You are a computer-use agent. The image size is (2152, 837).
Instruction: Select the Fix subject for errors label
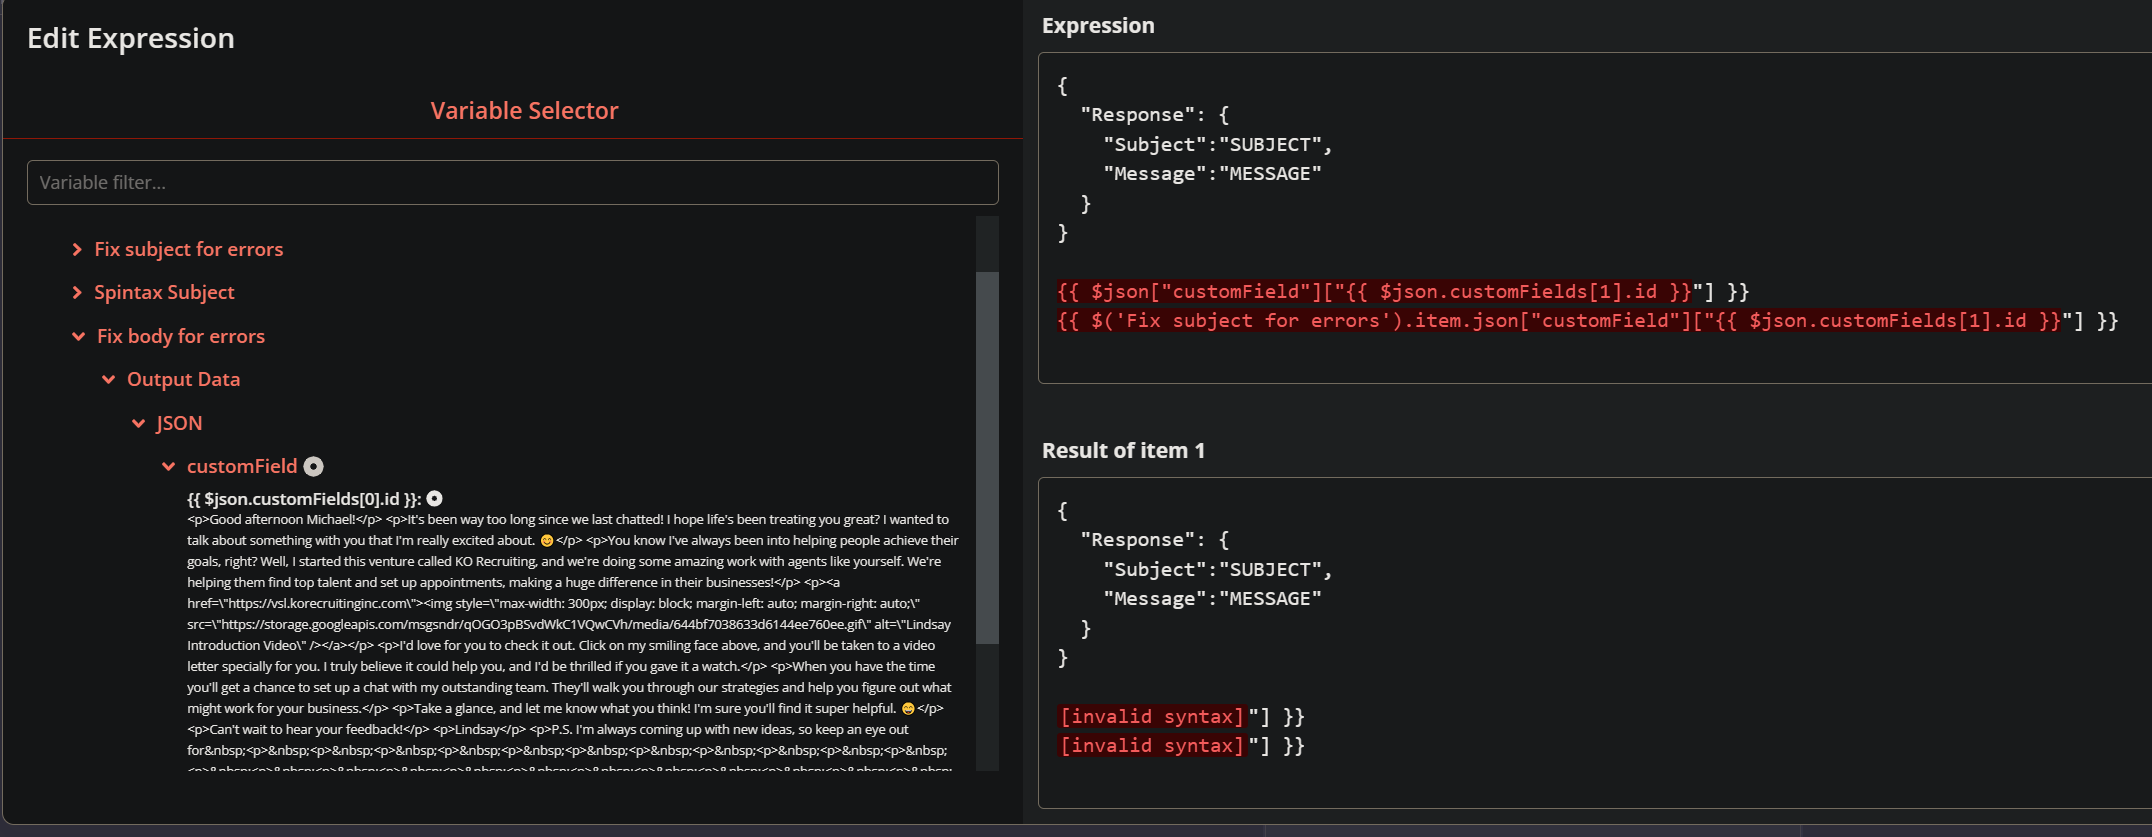[188, 250]
